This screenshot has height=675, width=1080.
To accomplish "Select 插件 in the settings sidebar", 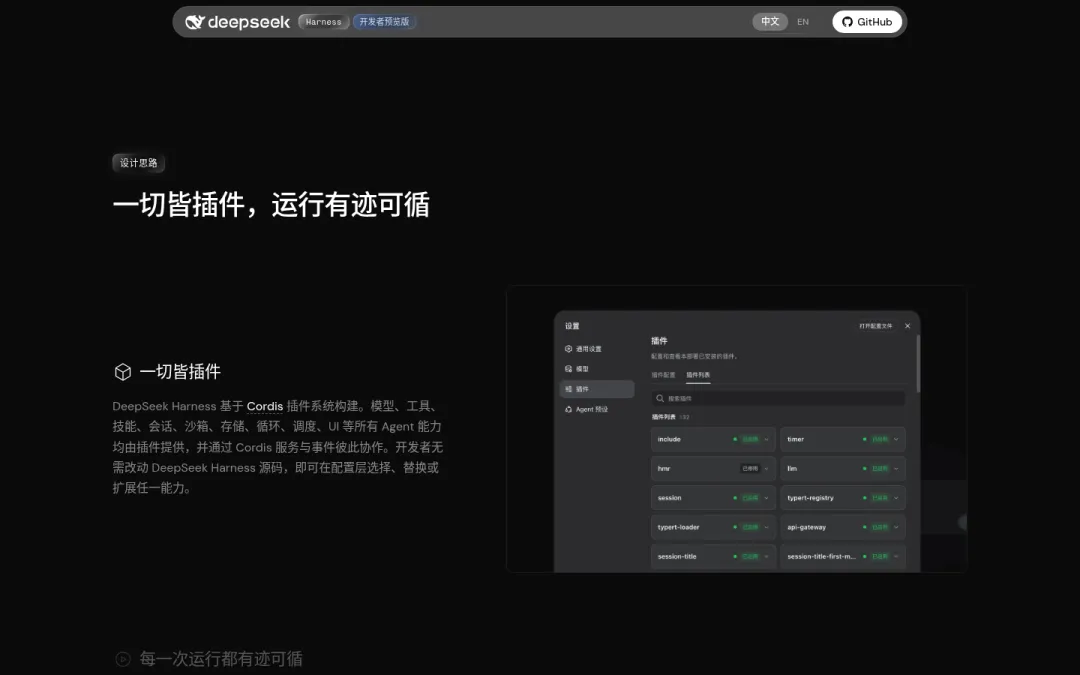I will point(597,389).
